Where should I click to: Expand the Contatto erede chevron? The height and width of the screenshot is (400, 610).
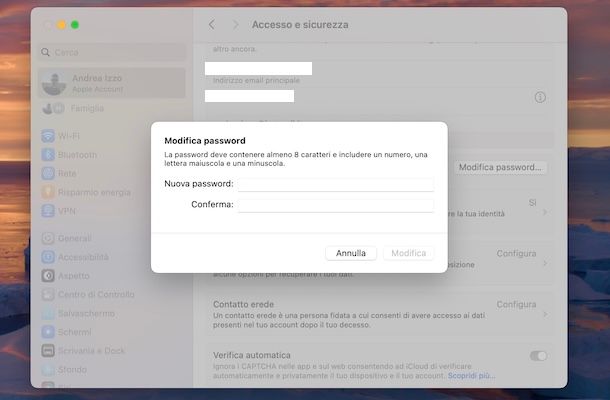[x=545, y=314]
